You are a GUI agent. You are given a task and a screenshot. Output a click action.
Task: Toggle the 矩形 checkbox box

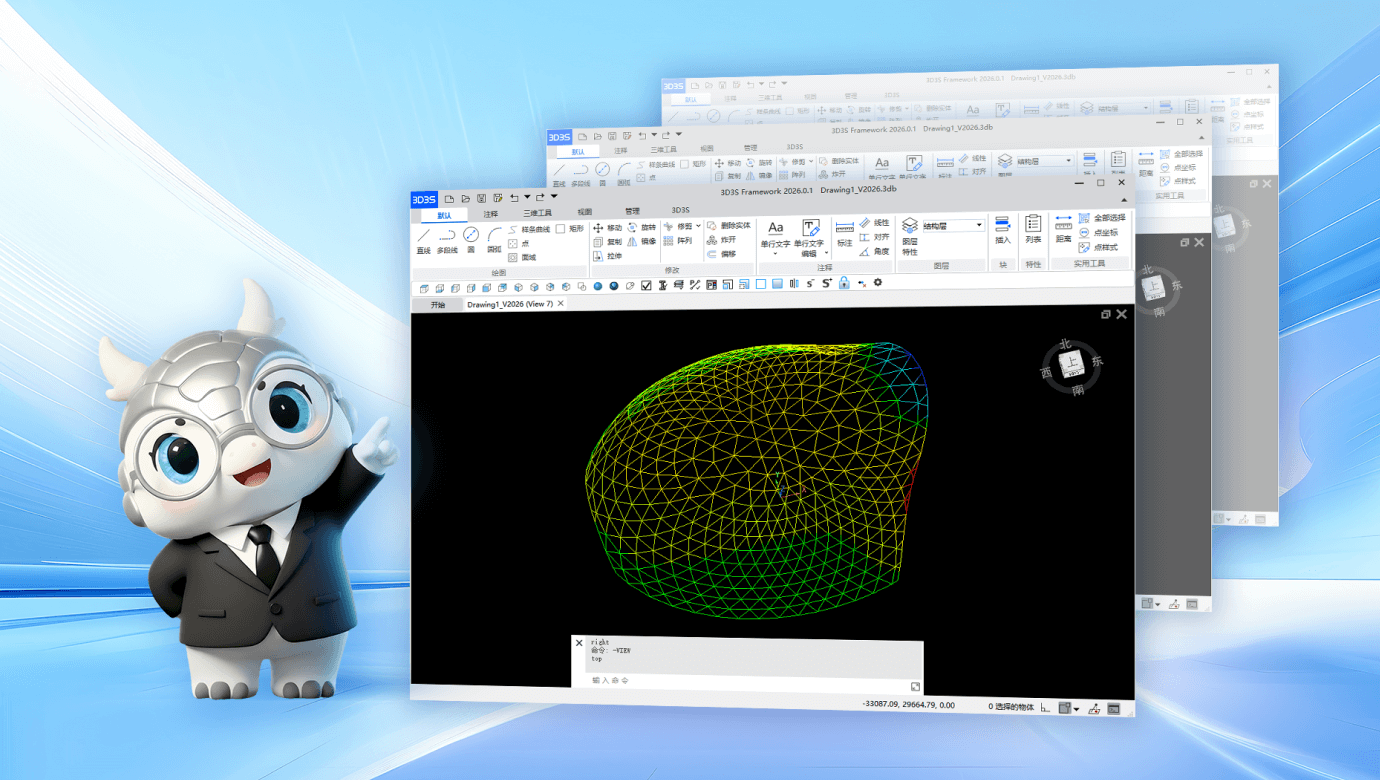click(x=560, y=229)
